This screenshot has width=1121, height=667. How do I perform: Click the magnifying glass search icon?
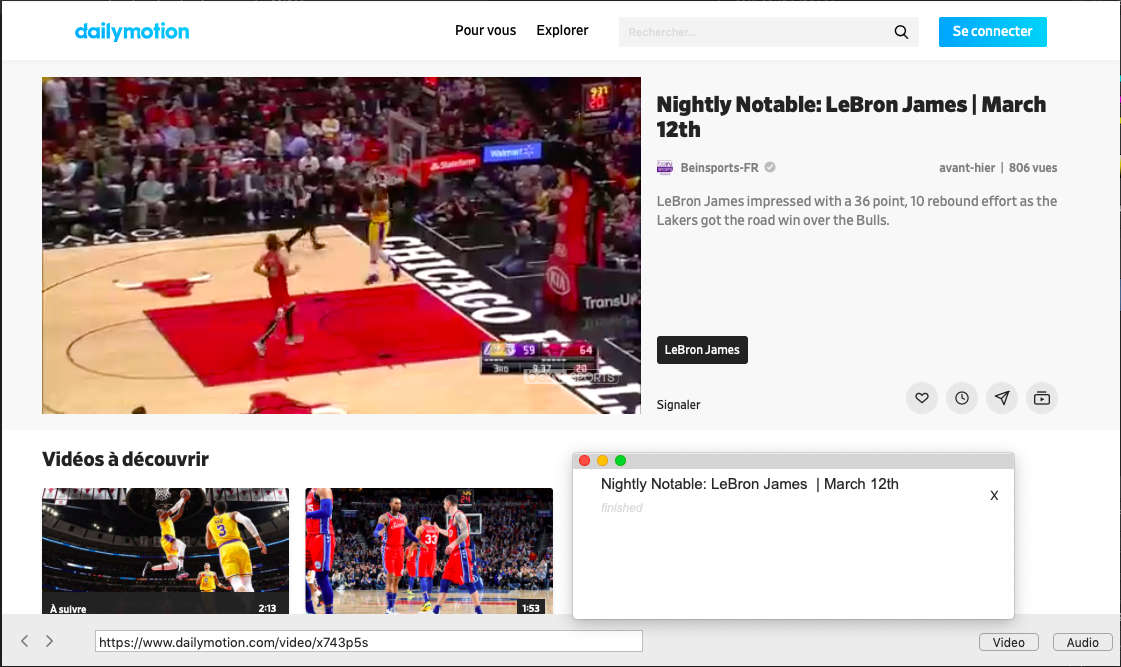pyautogui.click(x=902, y=32)
